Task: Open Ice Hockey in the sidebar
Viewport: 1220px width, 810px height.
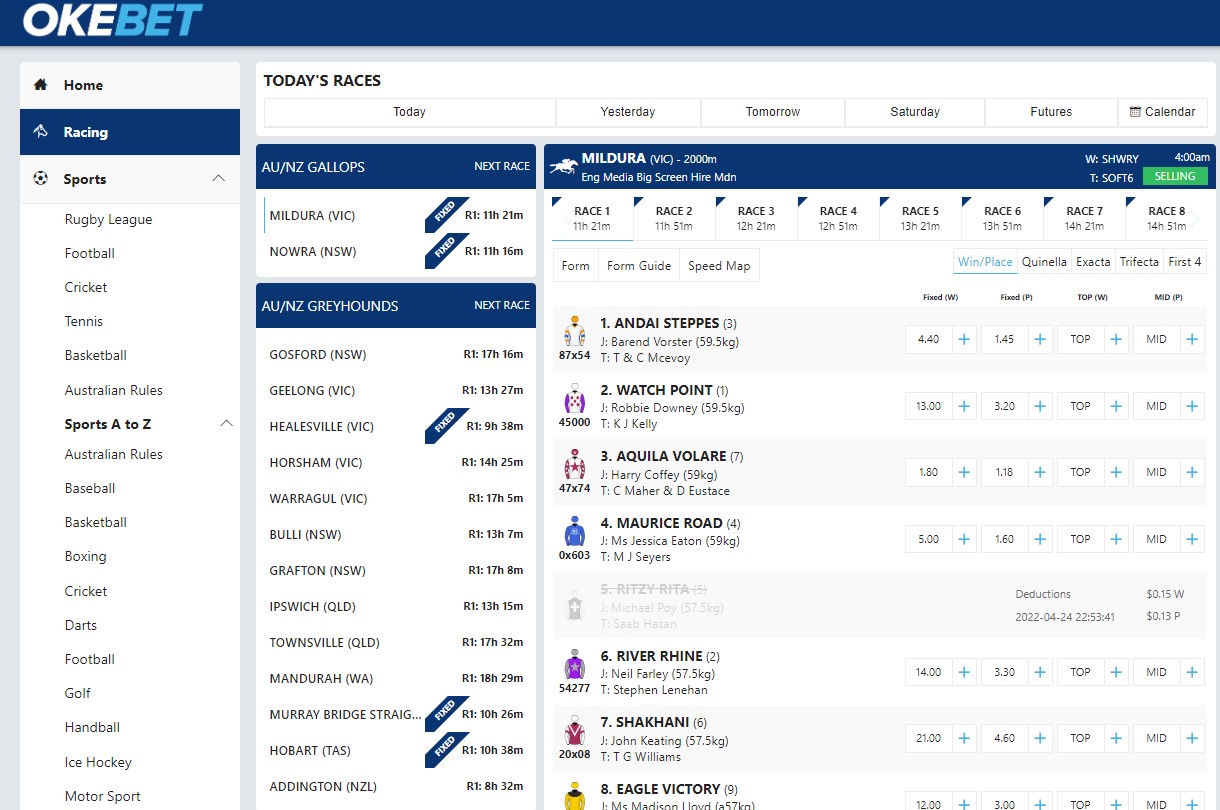Action: coord(98,762)
